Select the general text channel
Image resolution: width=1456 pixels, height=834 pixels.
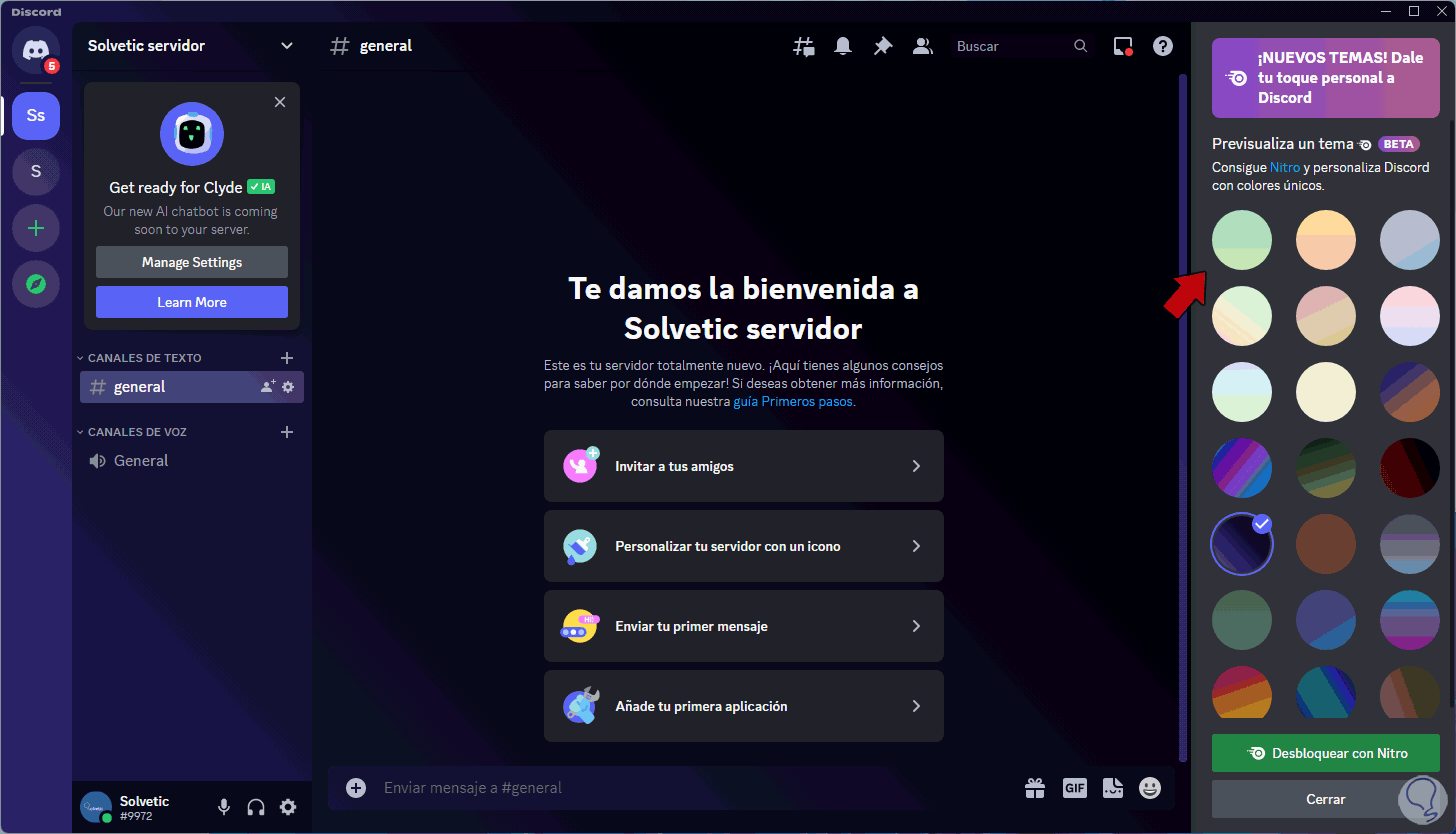(x=192, y=387)
